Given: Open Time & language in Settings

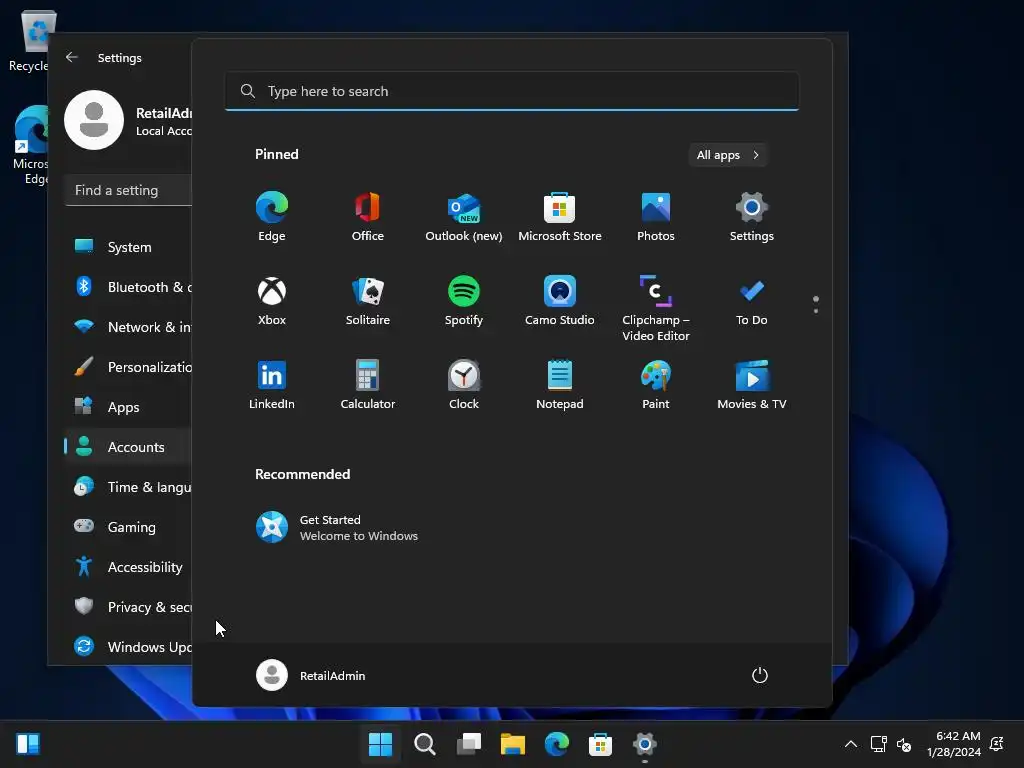Looking at the screenshot, I should click(x=129, y=487).
